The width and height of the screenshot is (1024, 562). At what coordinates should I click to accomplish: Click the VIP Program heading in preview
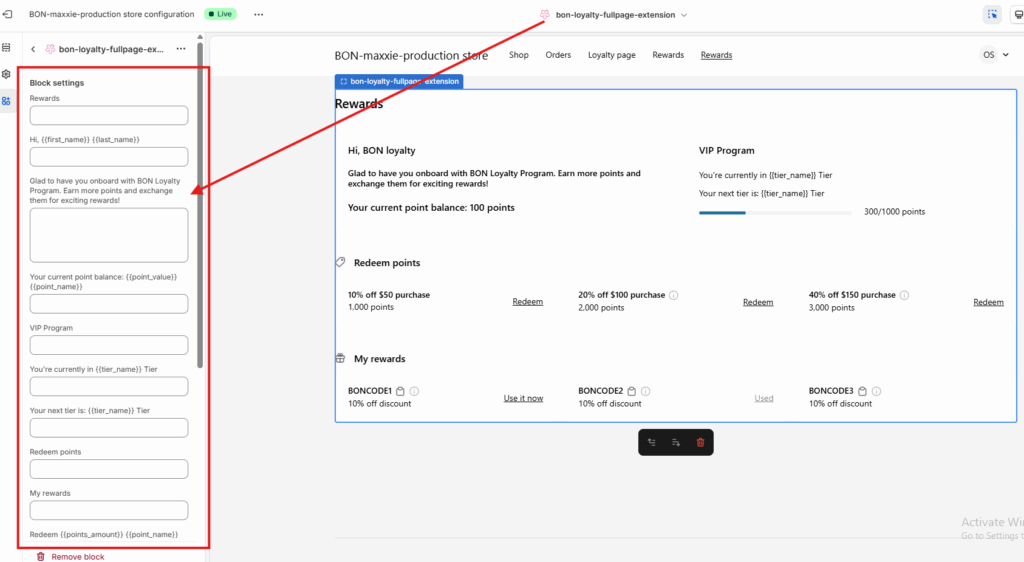tap(726, 150)
